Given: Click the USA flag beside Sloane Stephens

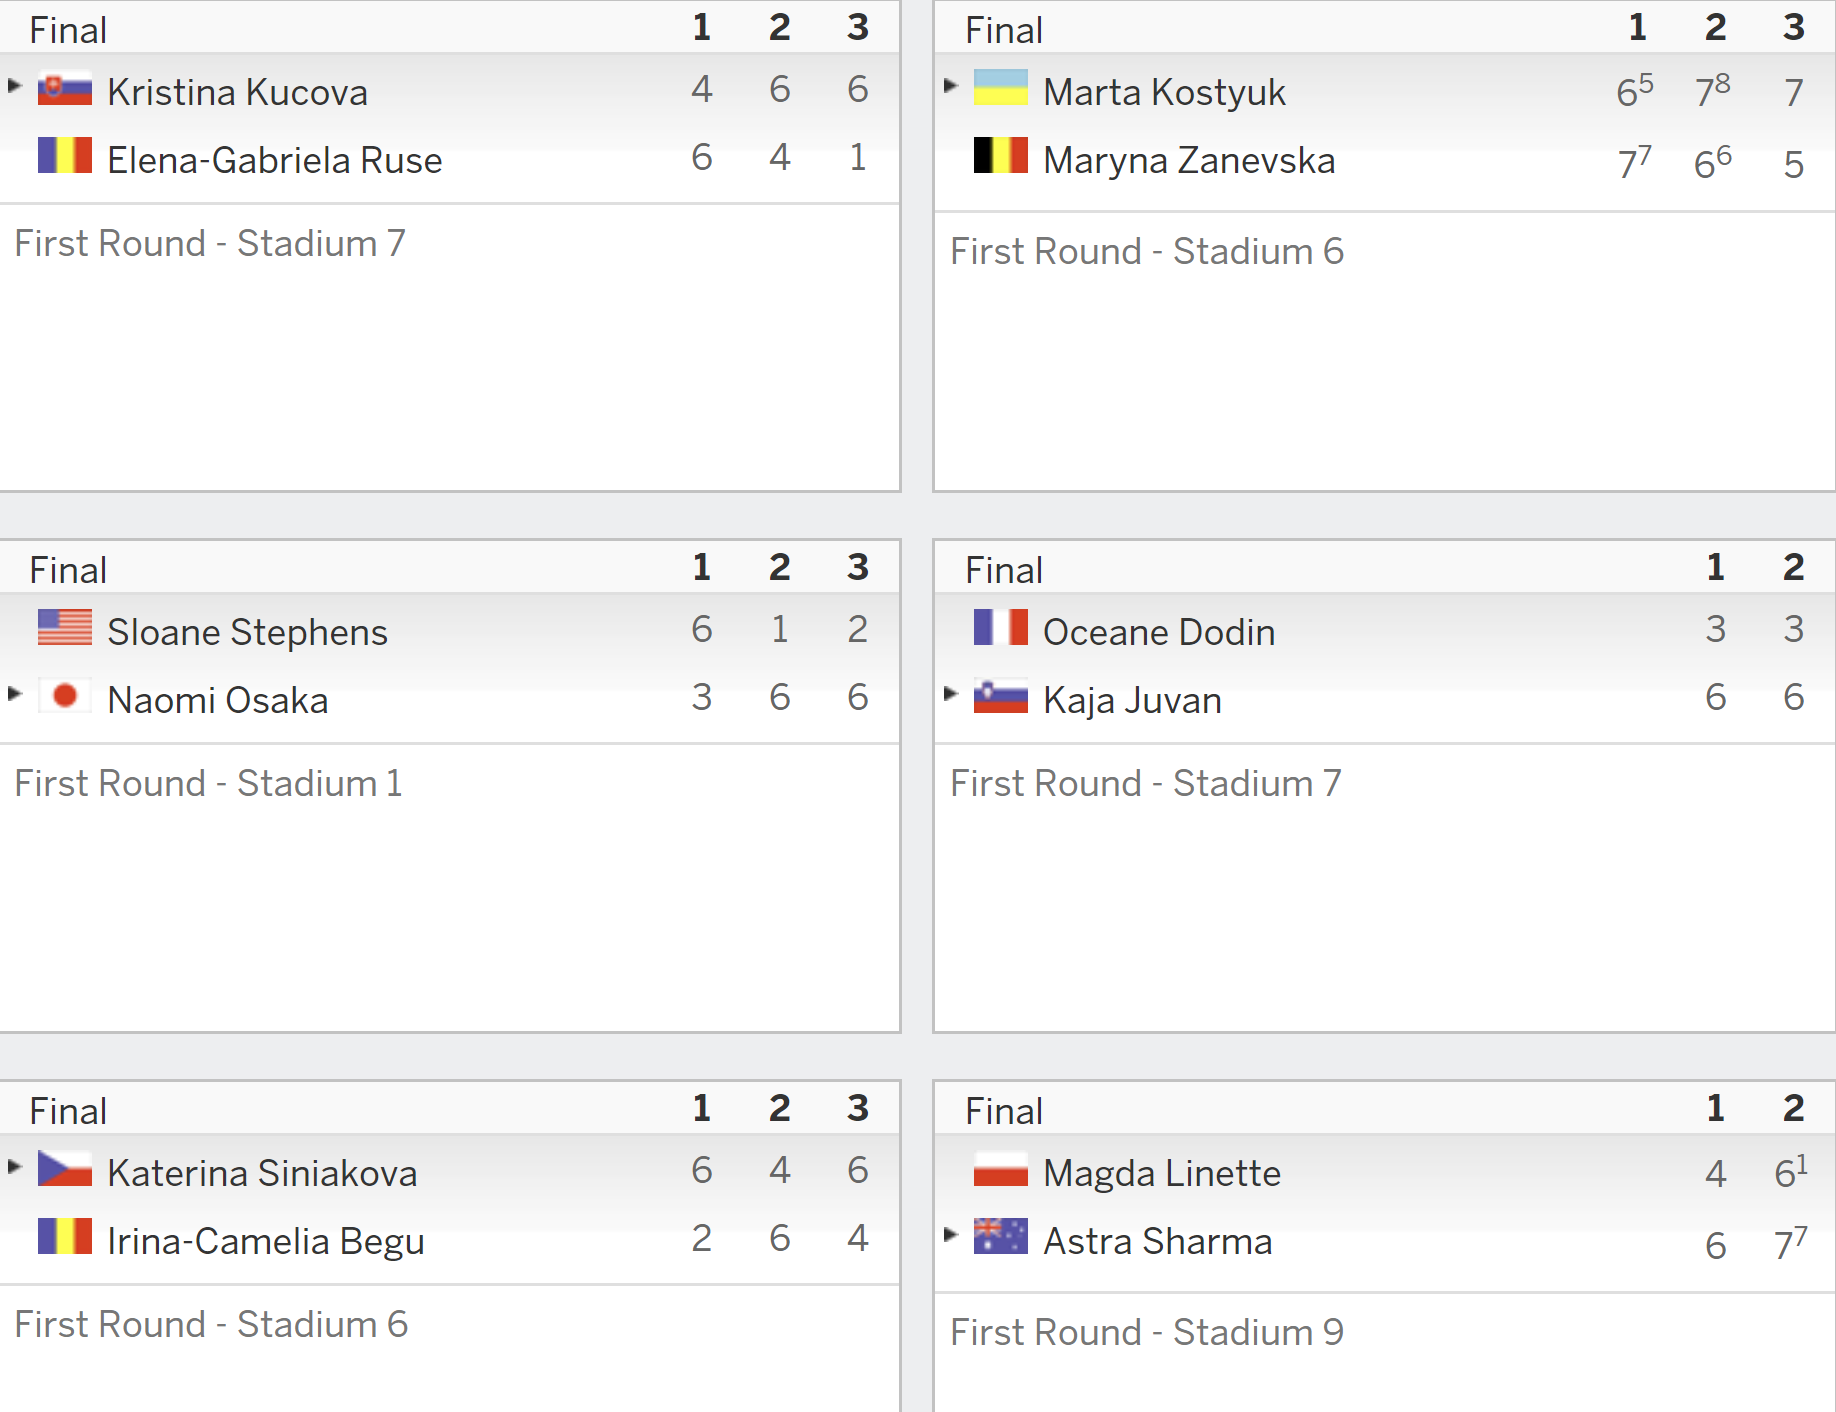Looking at the screenshot, I should [x=65, y=628].
